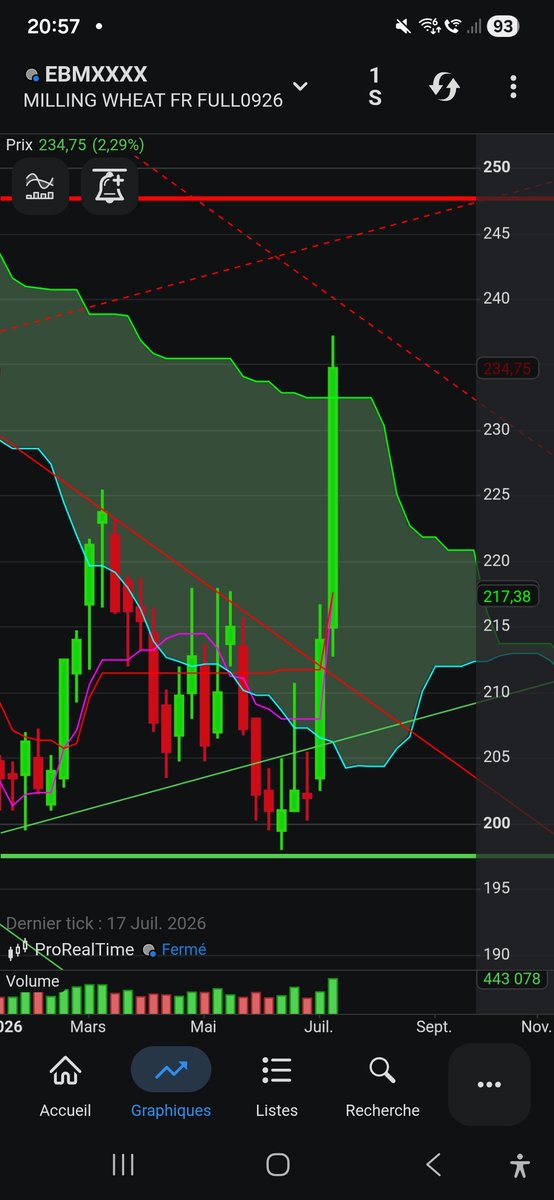Tap Android back button
The width and height of the screenshot is (554, 1200).
tap(433, 1164)
